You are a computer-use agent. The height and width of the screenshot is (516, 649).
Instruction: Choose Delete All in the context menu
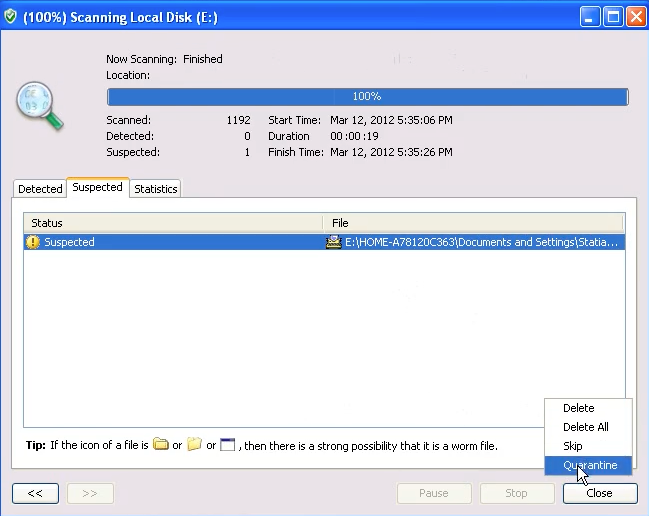coord(586,427)
